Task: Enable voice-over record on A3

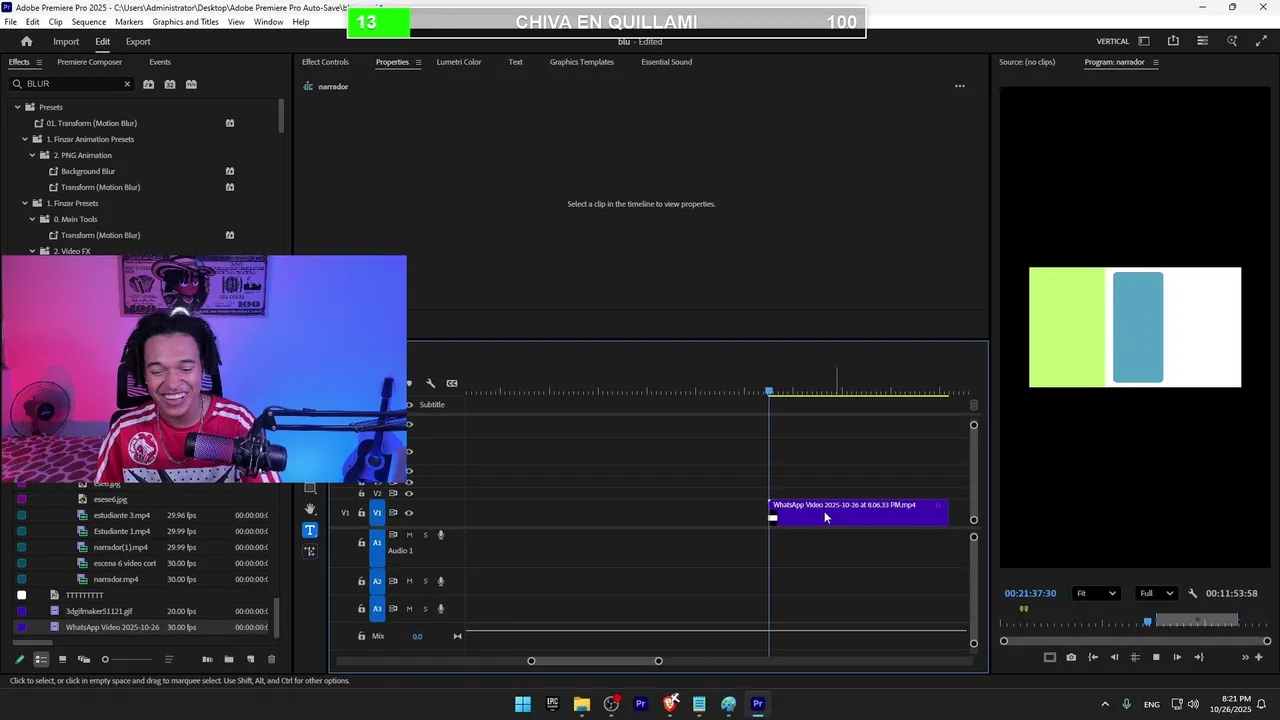Action: click(x=441, y=608)
